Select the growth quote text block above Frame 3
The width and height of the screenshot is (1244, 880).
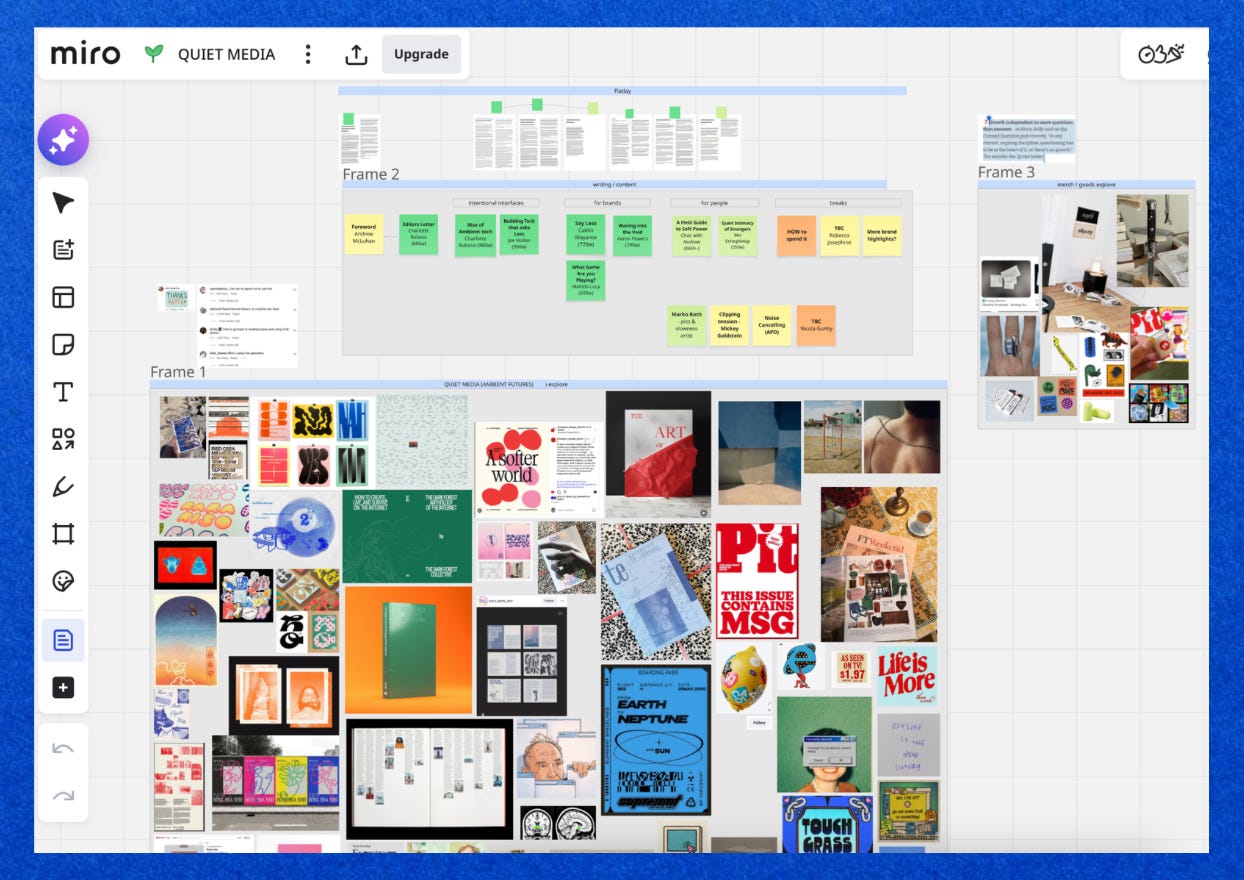click(1026, 138)
